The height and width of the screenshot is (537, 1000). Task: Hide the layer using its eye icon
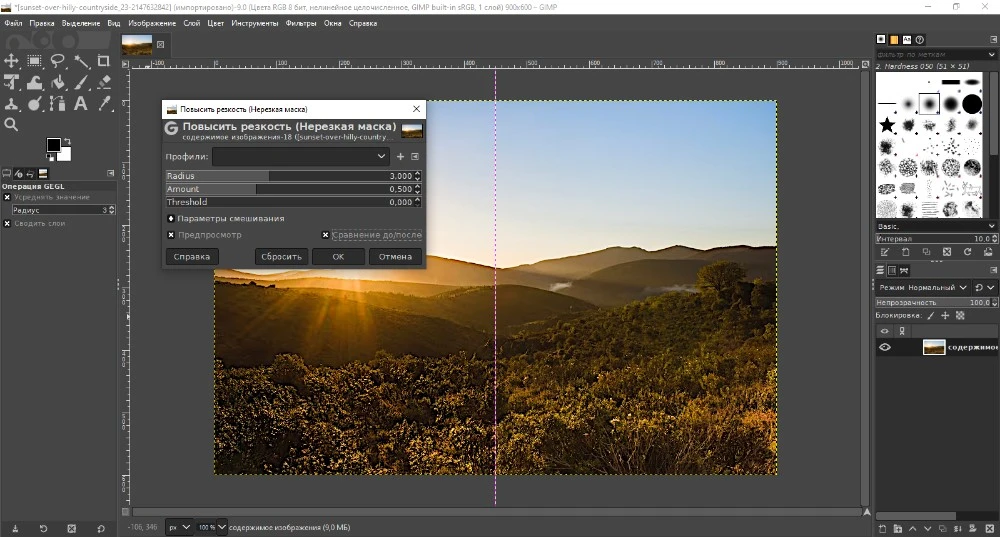884,347
